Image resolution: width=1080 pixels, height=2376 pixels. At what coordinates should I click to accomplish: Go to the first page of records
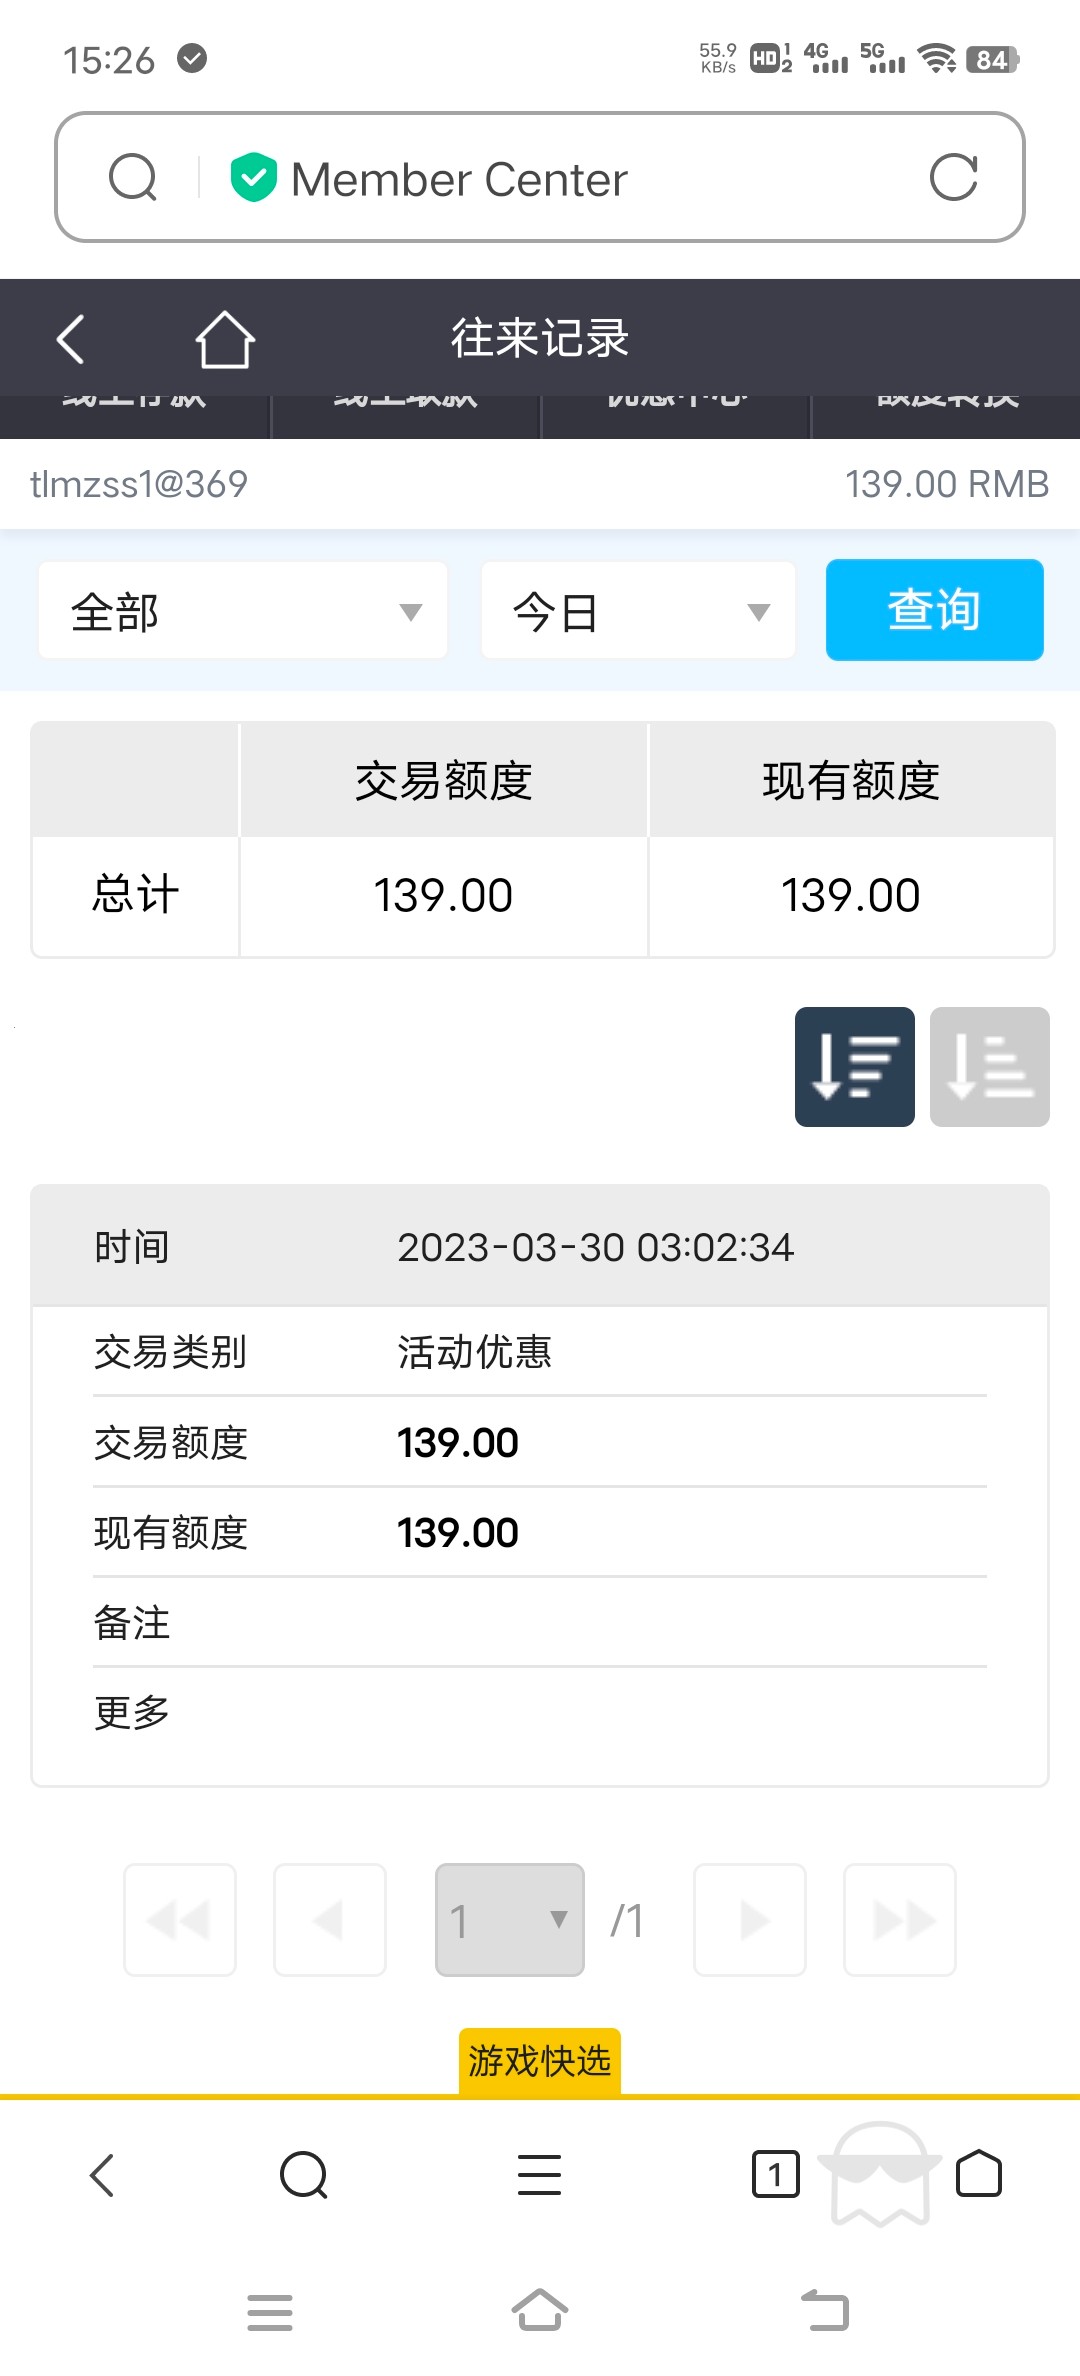tap(180, 1920)
